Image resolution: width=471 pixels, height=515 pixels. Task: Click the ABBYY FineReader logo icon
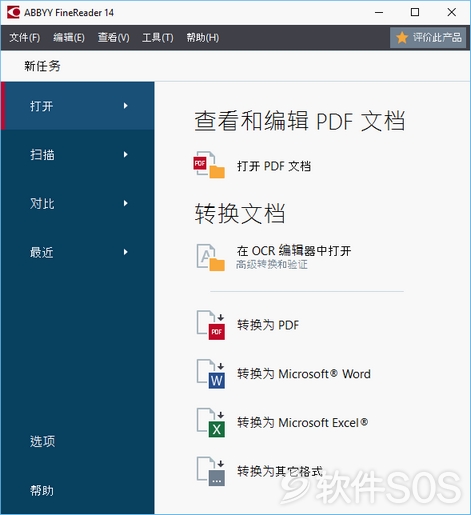tap(13, 12)
